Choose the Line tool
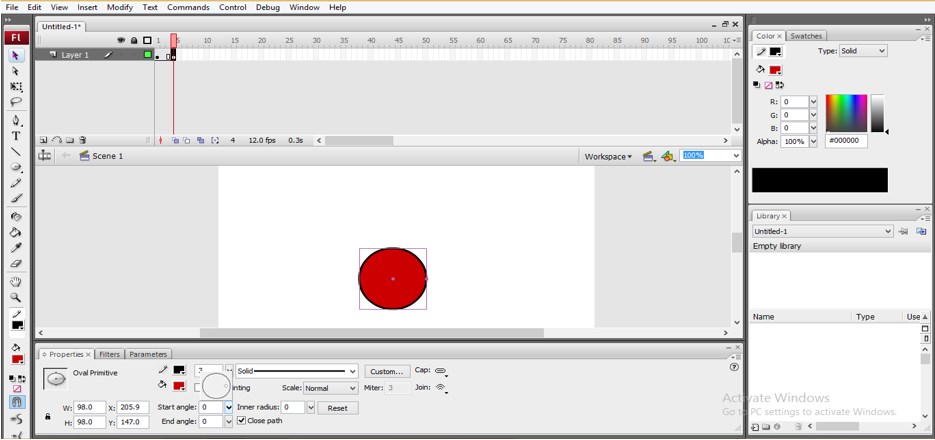Image resolution: width=935 pixels, height=440 pixels. (16, 151)
